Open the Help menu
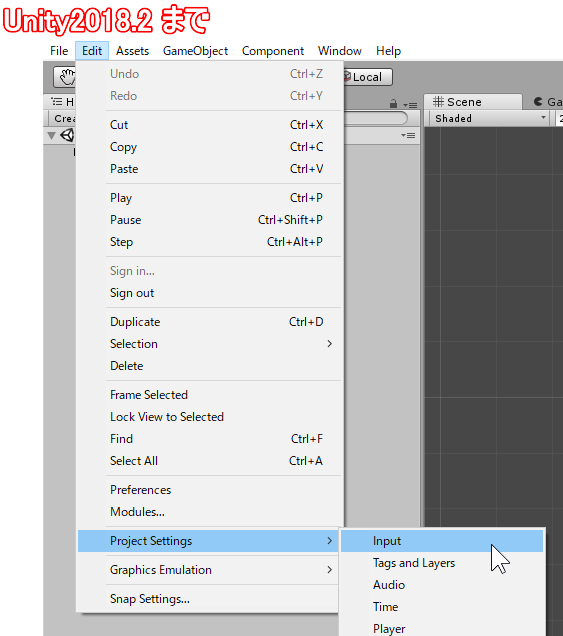The height and width of the screenshot is (636, 563). pyautogui.click(x=389, y=51)
